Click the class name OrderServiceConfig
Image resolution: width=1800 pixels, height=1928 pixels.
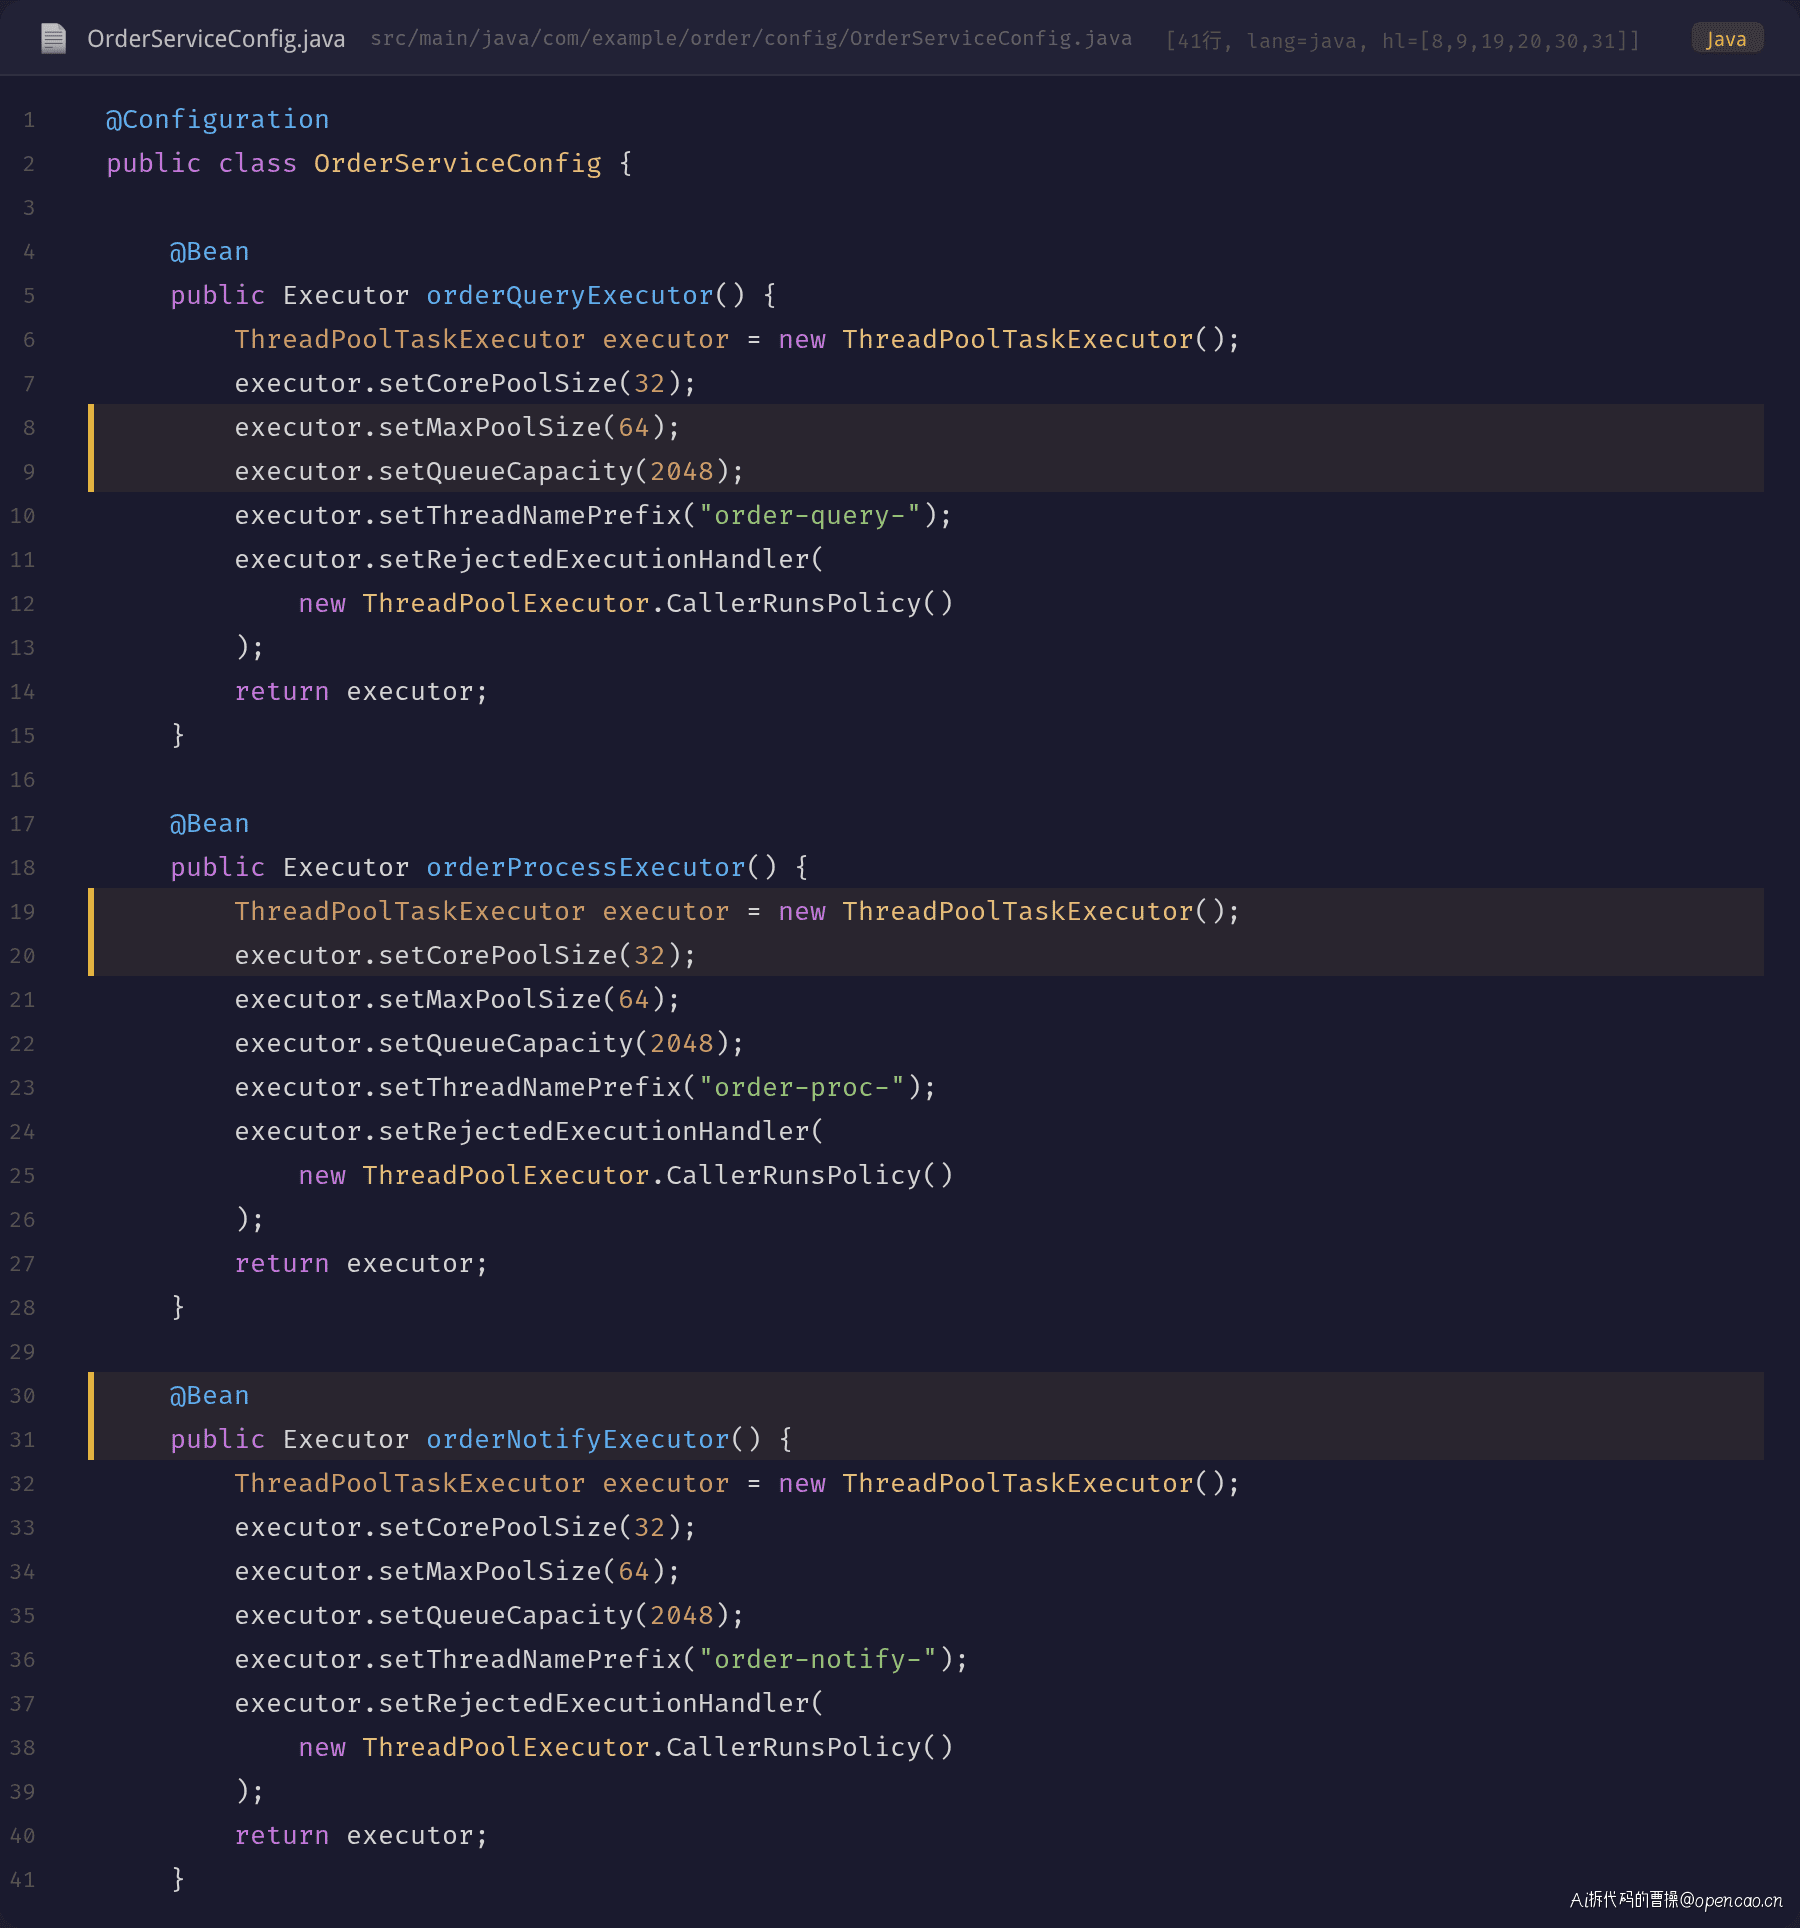pos(458,163)
